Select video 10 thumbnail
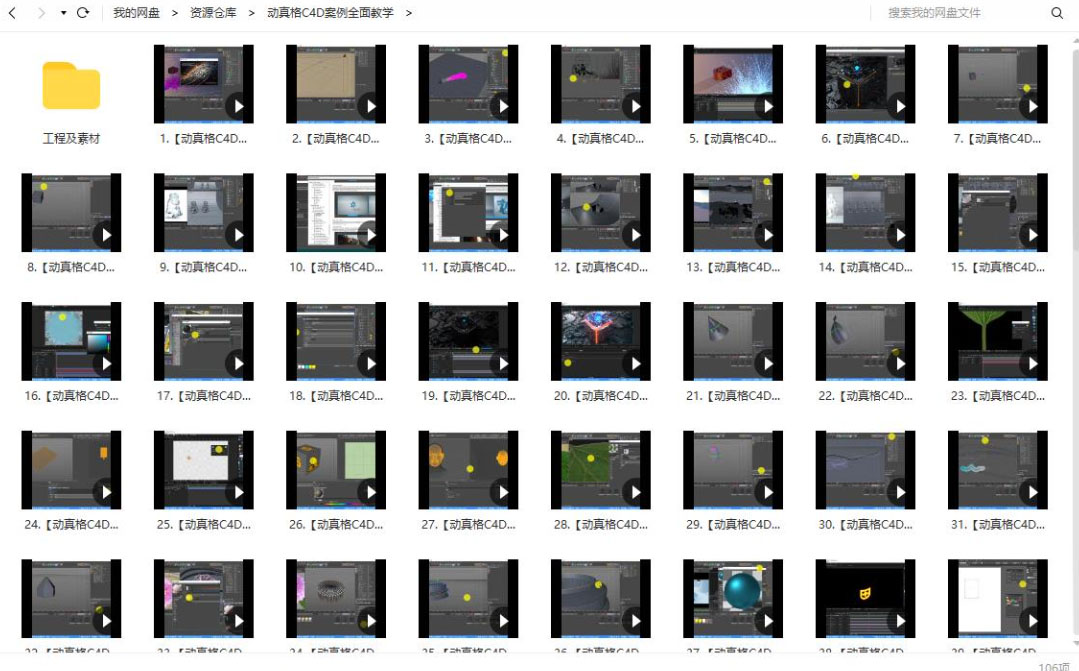The image size is (1079, 671). point(336,212)
